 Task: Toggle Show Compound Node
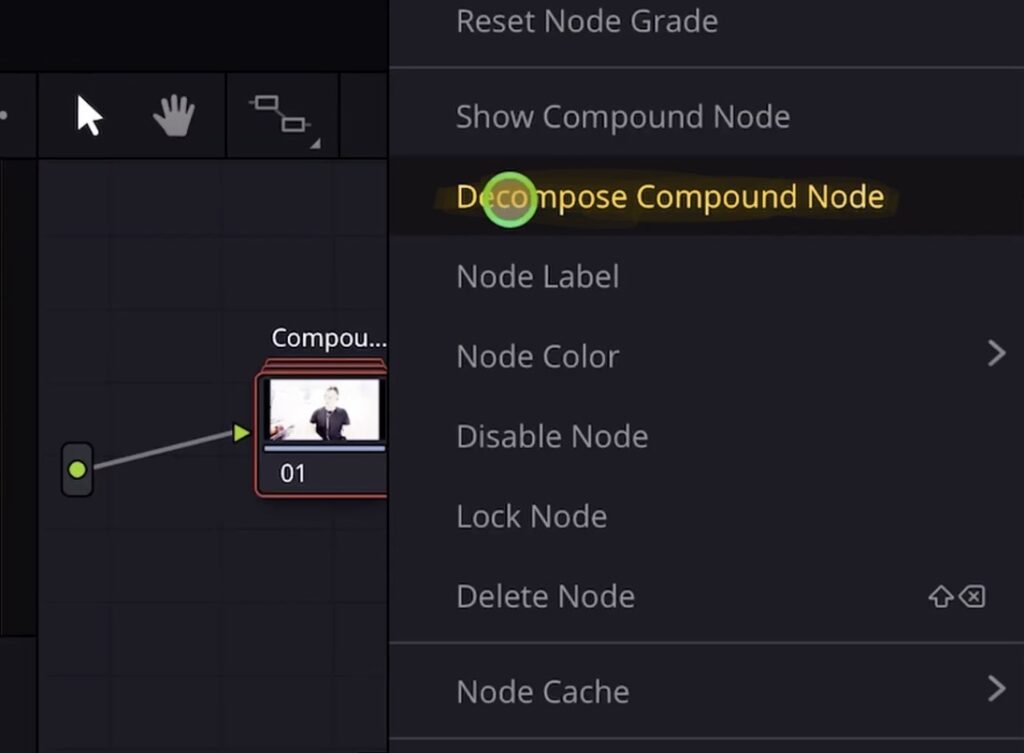[x=622, y=116]
